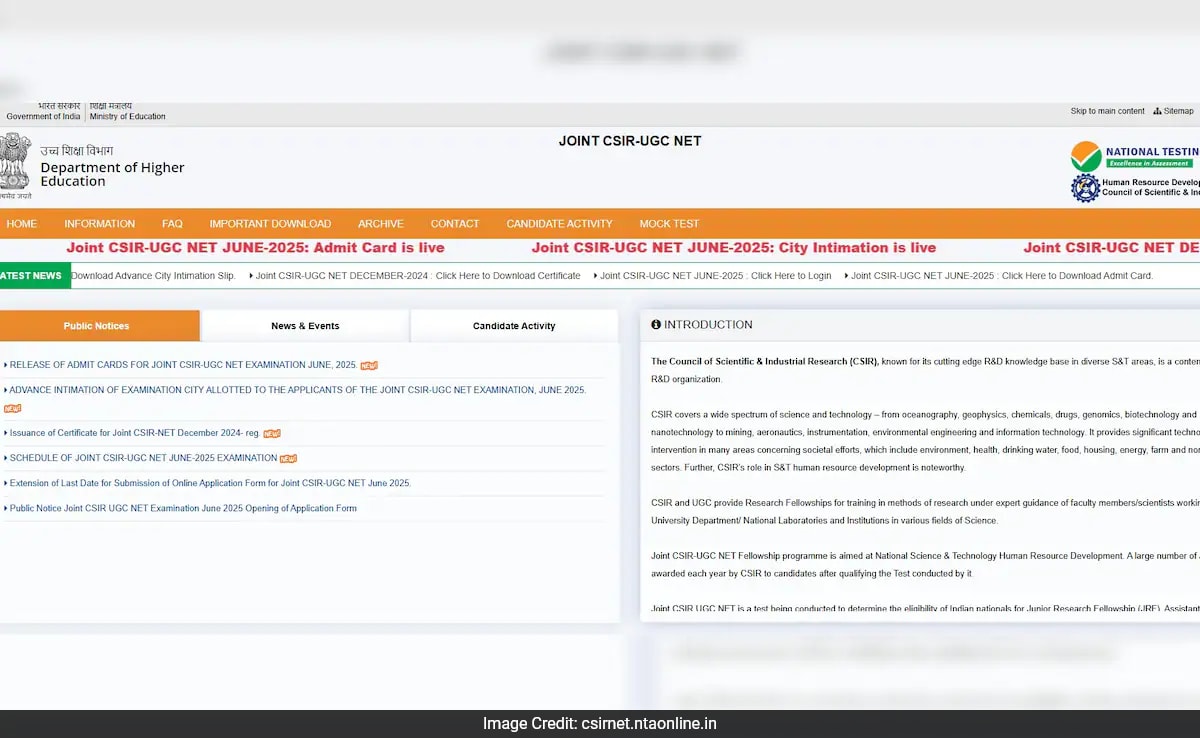Click the INTRODUCTION panel heading
The image size is (1200, 738).
pos(708,325)
